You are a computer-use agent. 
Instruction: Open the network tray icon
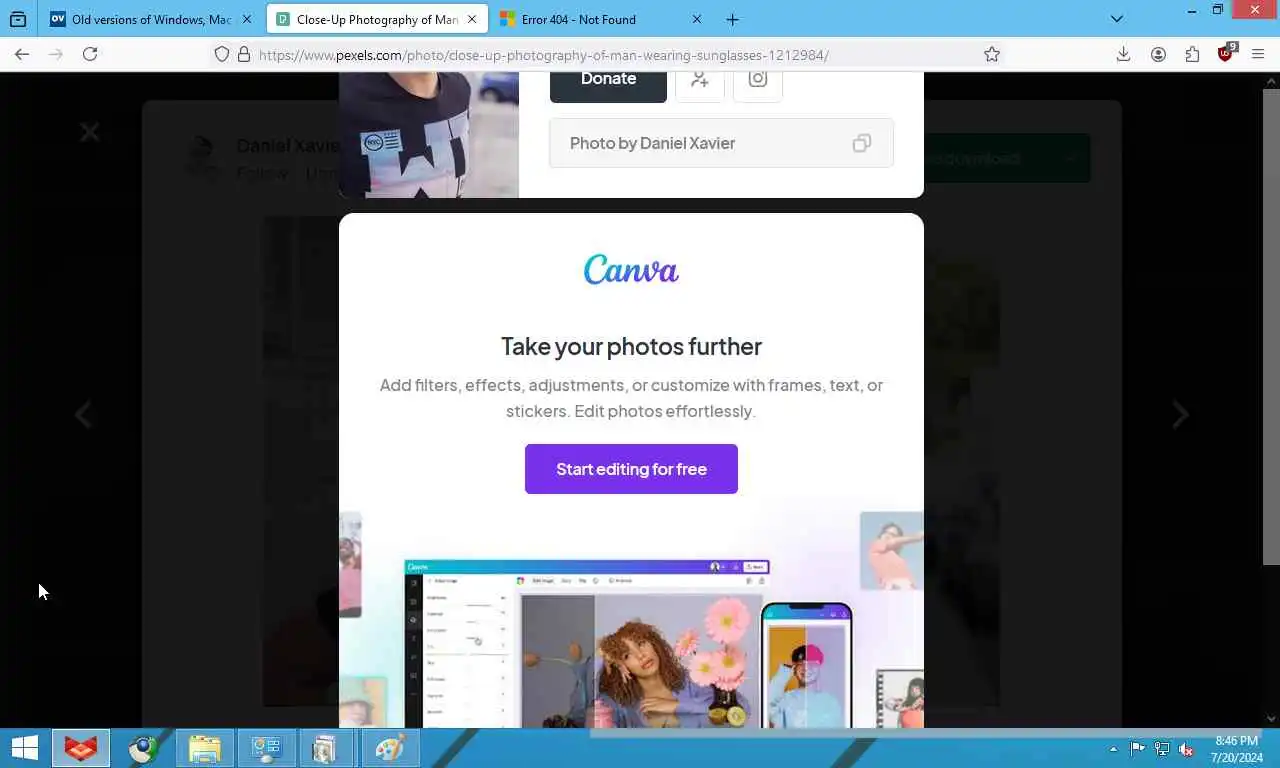tap(1162, 749)
